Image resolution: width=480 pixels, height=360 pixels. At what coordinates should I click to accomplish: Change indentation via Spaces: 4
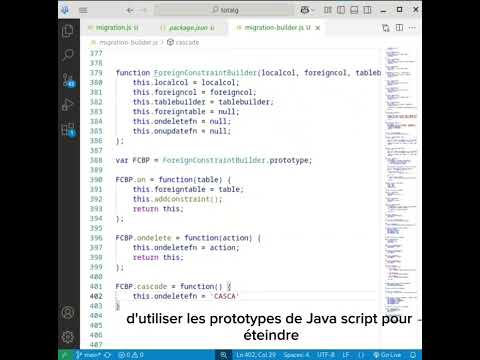pyautogui.click(x=297, y=355)
